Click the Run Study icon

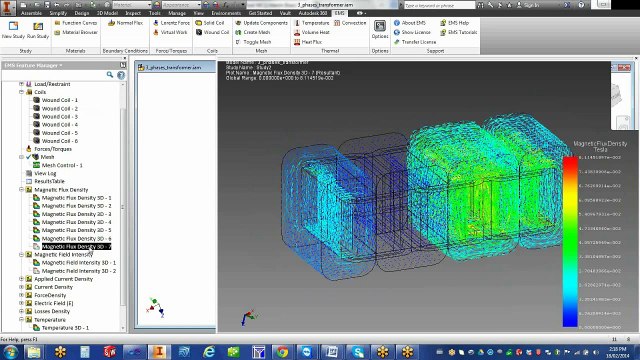pos(38,30)
